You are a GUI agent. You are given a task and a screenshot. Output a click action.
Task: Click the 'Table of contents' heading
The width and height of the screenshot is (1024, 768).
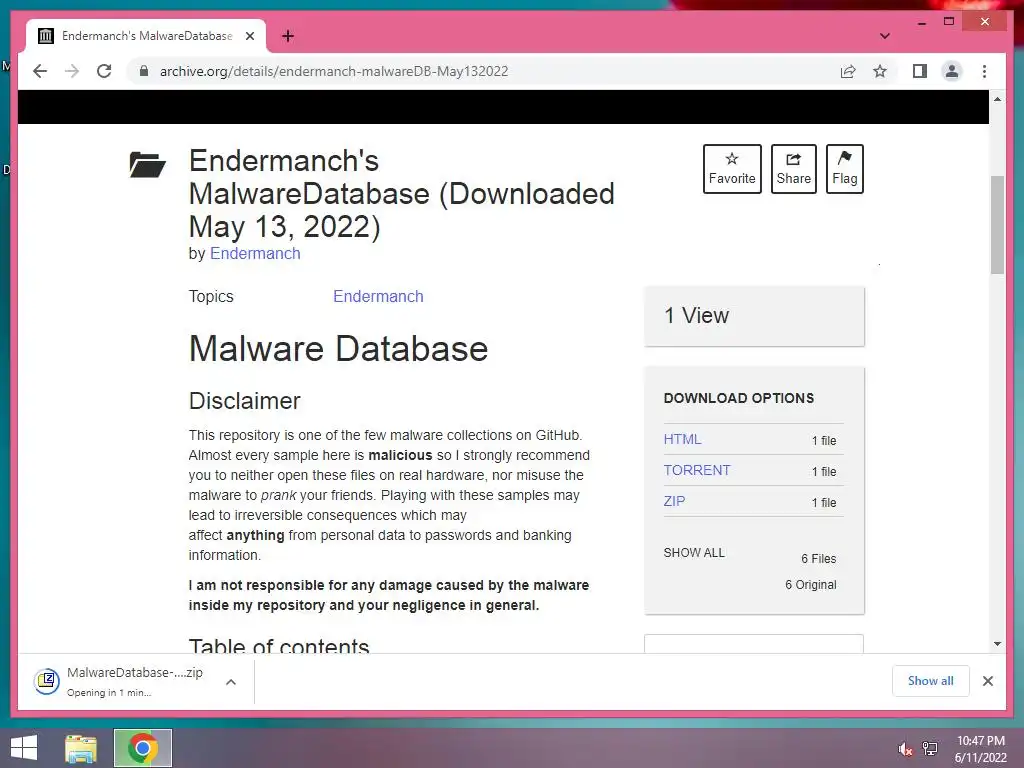point(279,645)
